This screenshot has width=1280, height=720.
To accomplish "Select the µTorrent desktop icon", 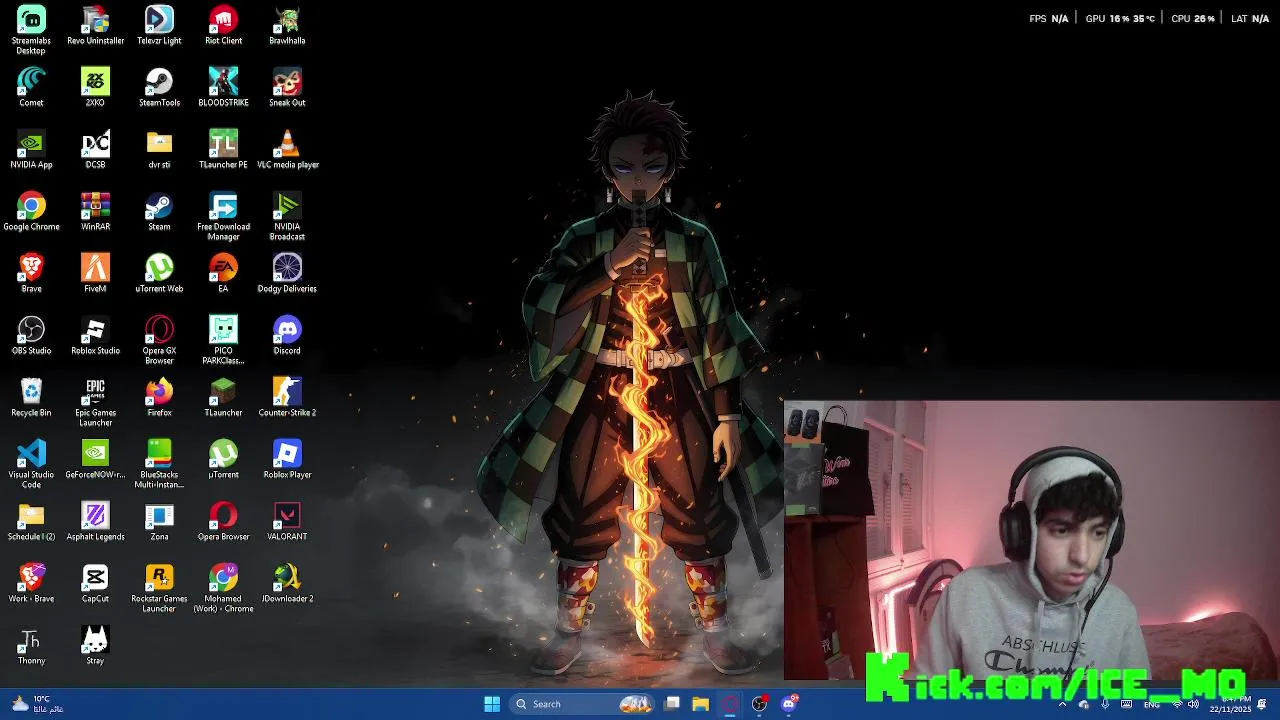I will coord(223,460).
